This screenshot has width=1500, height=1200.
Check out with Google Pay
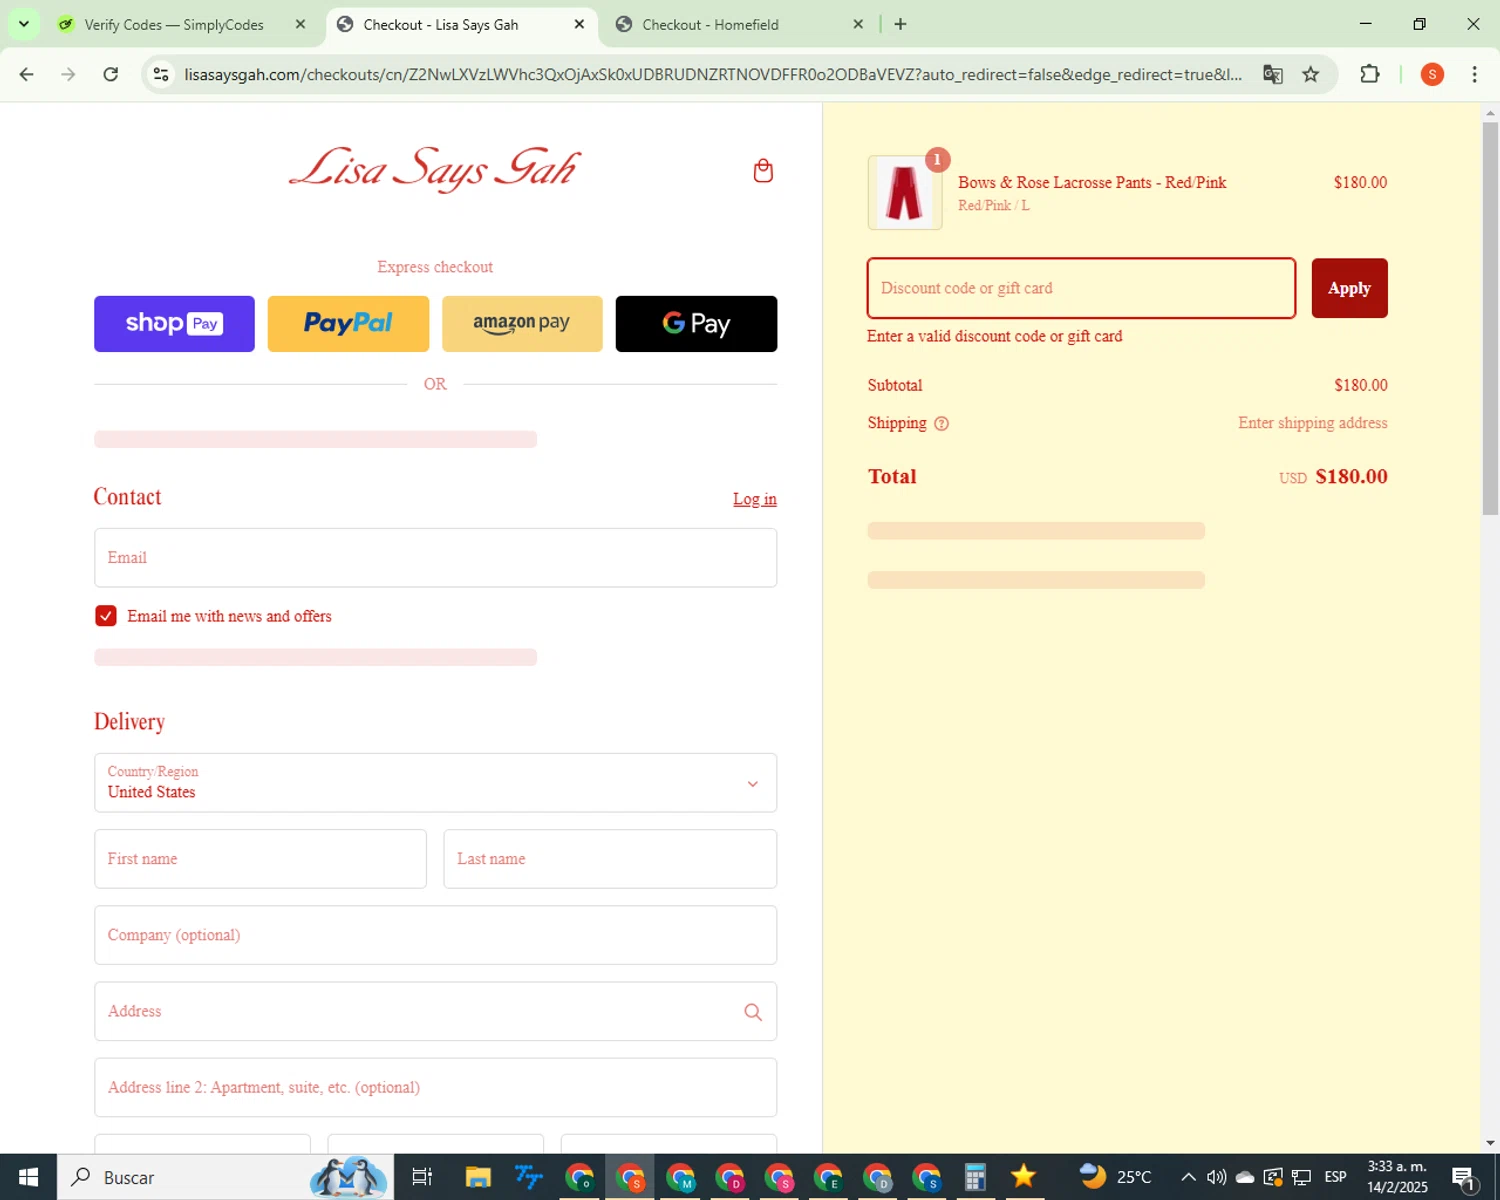(x=696, y=324)
